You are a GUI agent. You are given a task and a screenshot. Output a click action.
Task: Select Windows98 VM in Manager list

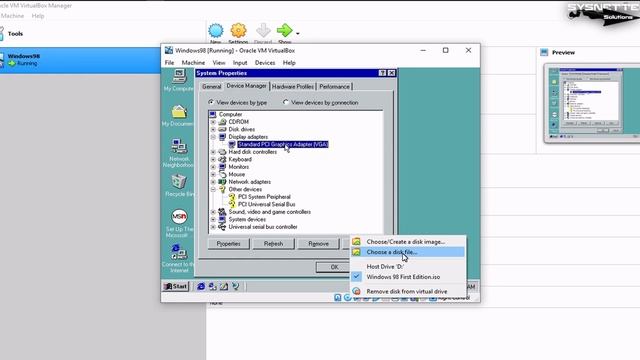[80, 60]
